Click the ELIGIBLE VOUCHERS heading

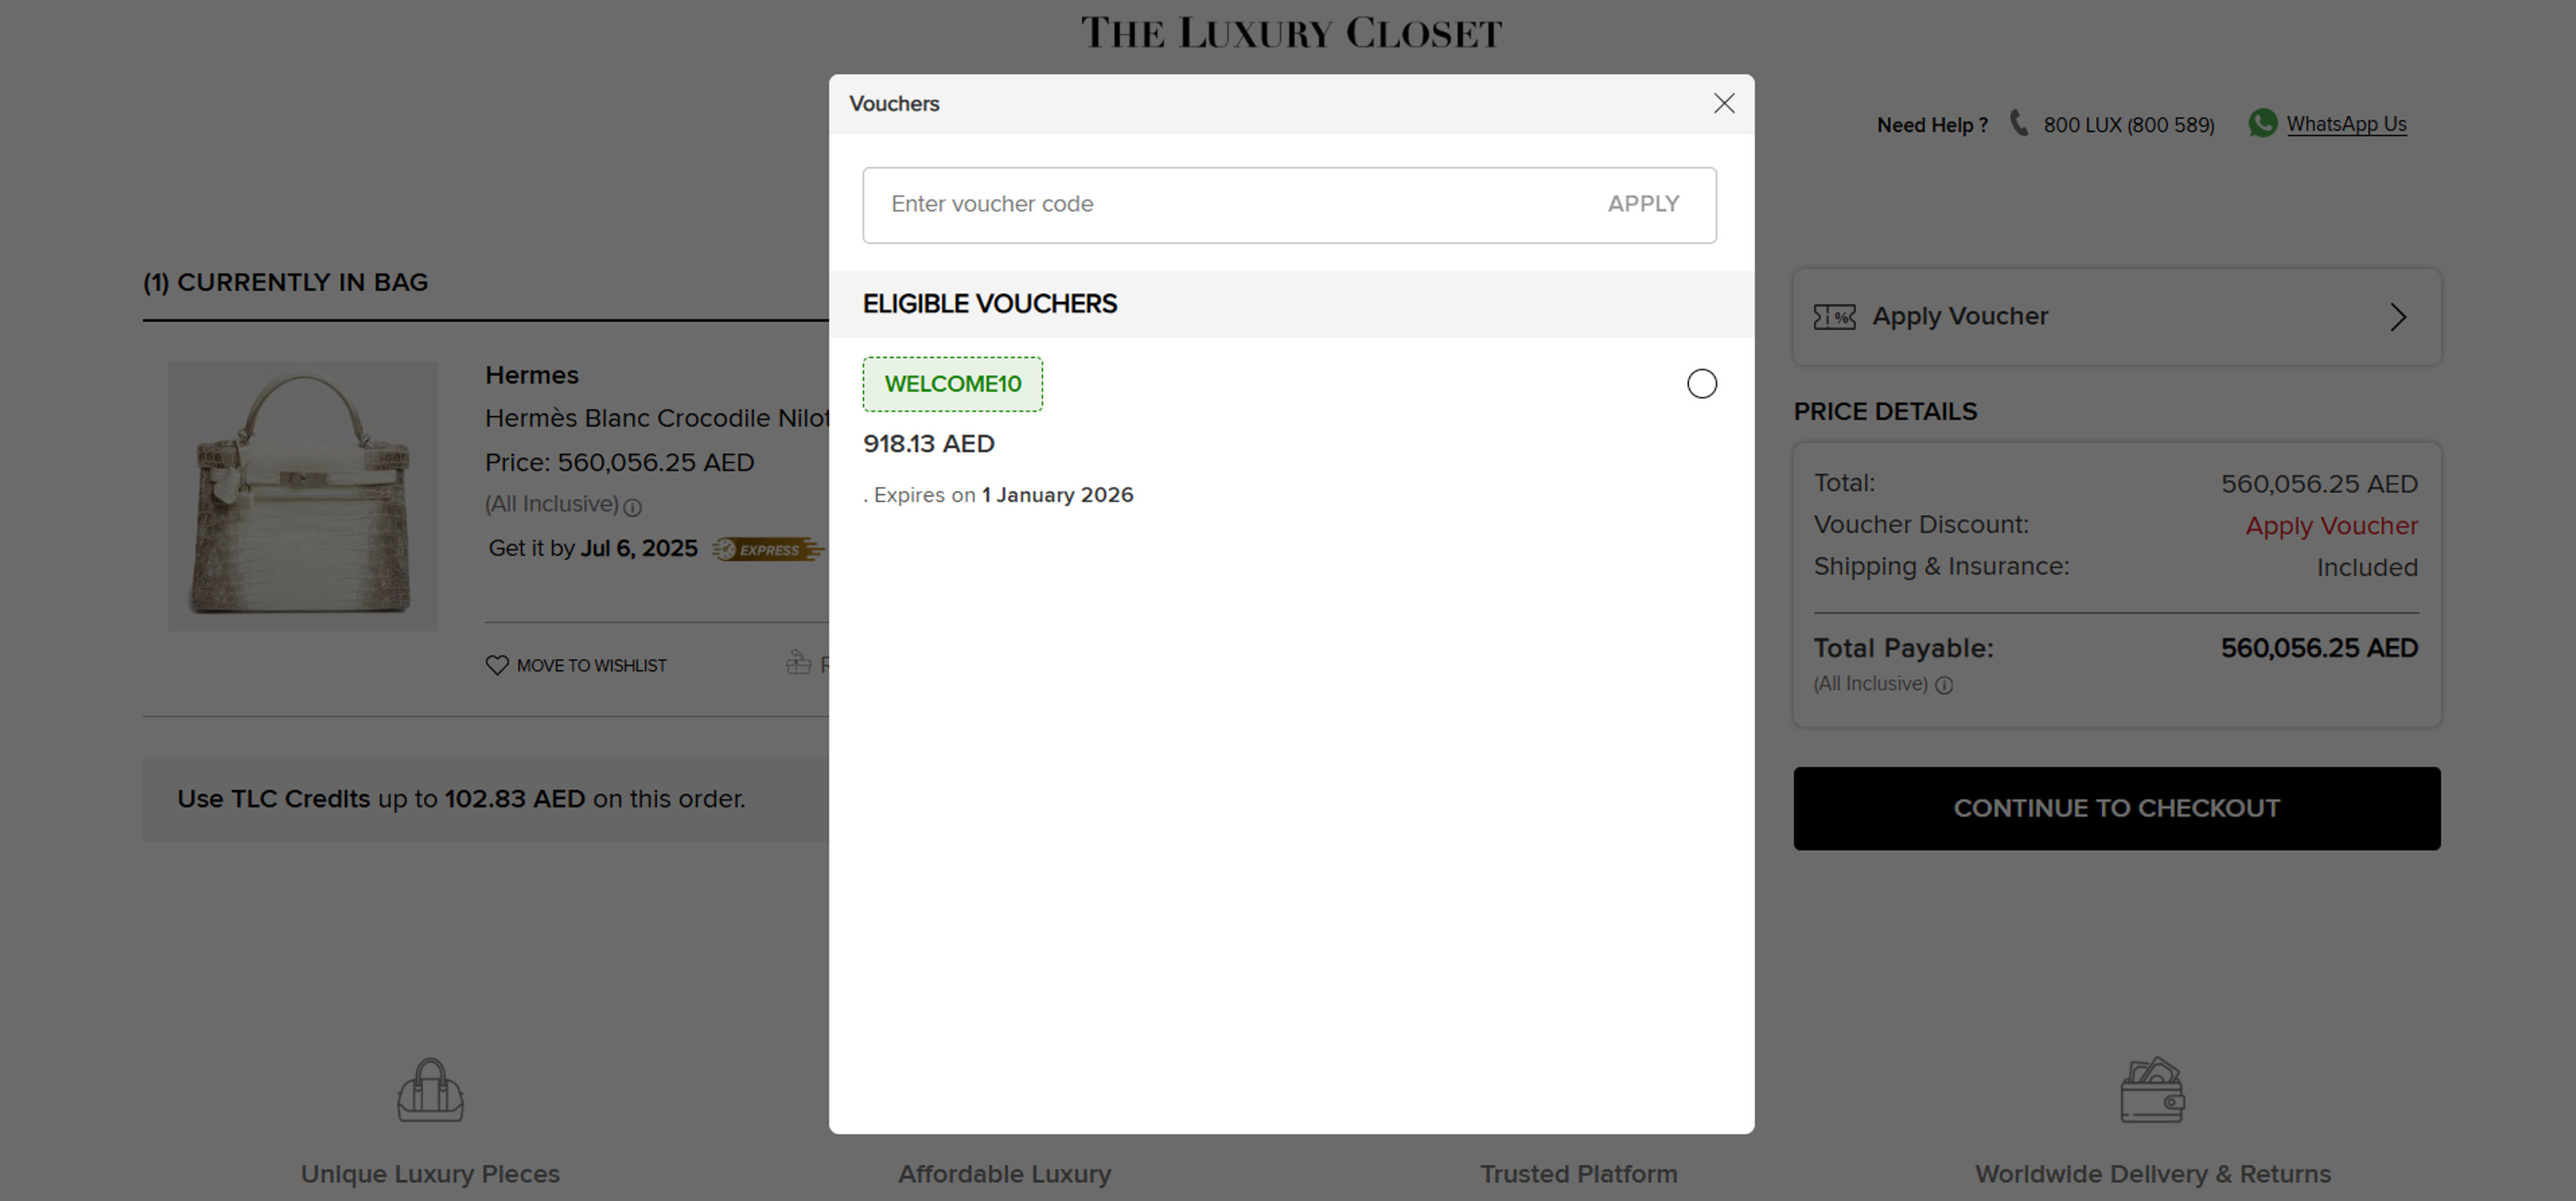(989, 304)
